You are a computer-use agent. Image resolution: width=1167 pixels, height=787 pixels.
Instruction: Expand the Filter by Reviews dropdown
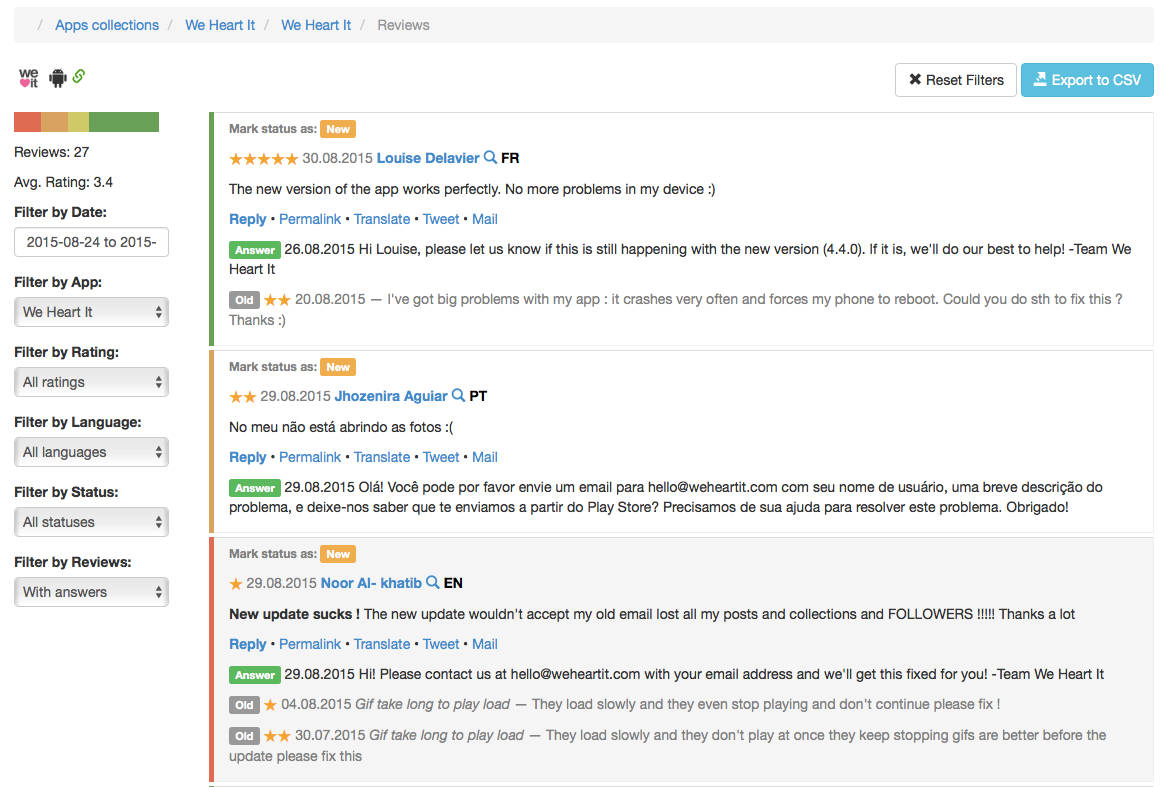[x=92, y=592]
